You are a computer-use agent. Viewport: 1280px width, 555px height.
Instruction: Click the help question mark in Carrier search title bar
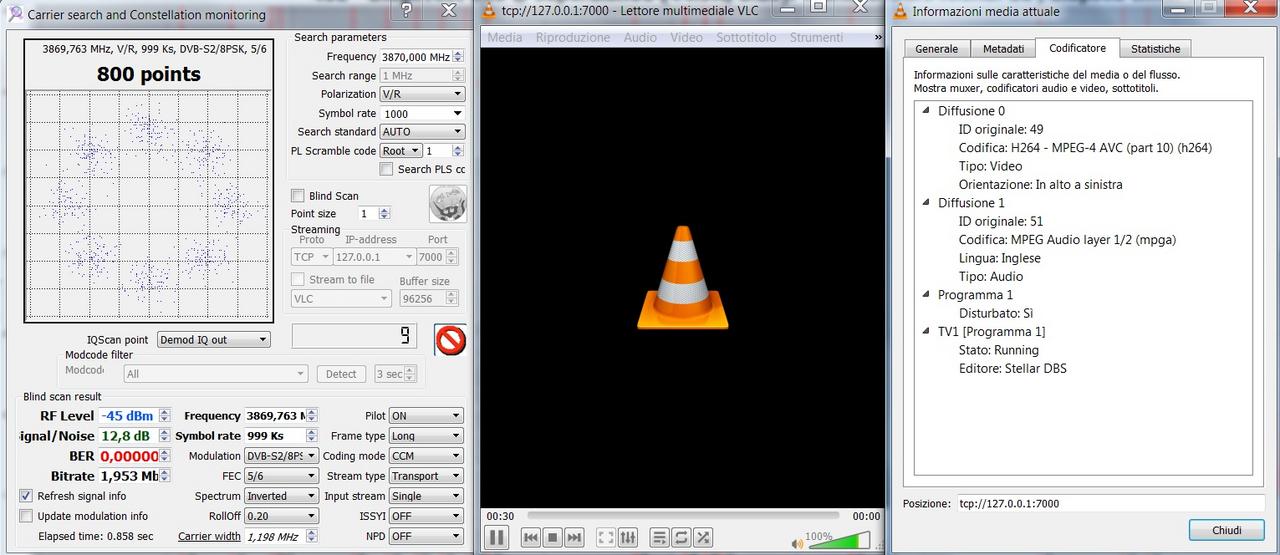[406, 10]
